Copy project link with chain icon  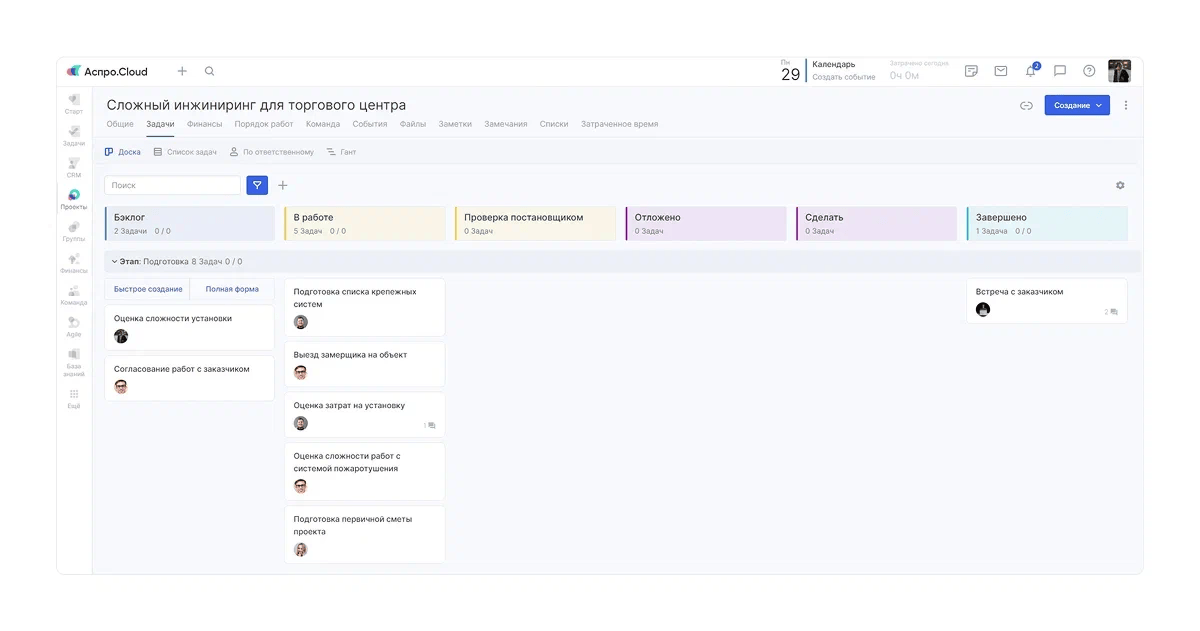point(1026,105)
